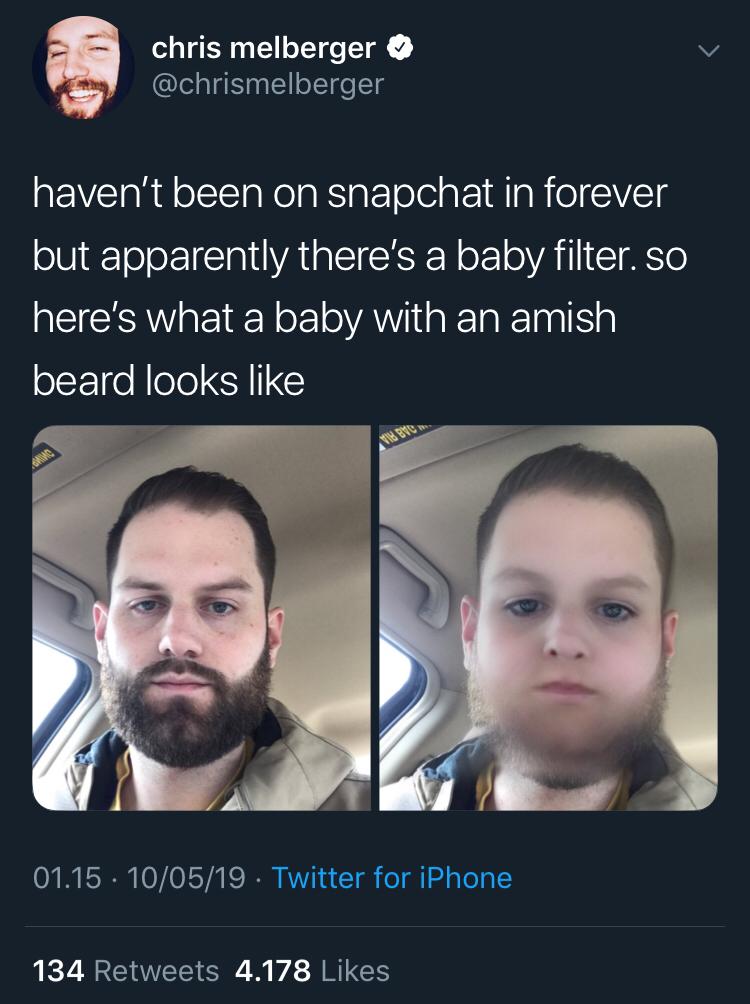The height and width of the screenshot is (1004, 750).
Task: Select the tweet body text about snapchat
Action: pyautogui.click(x=359, y=287)
